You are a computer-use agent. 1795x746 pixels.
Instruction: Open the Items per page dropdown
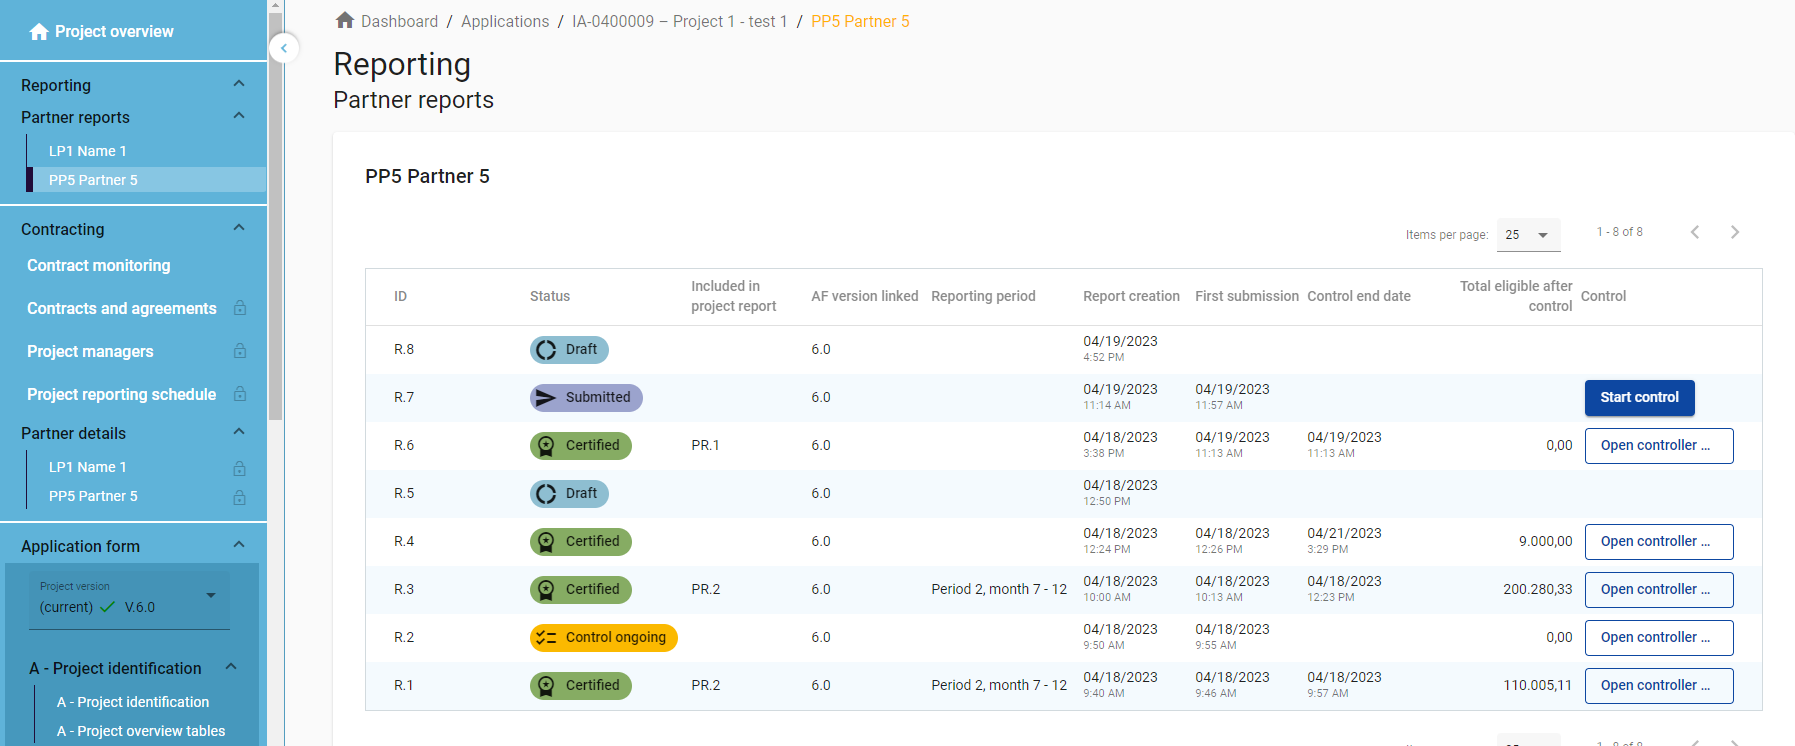(x=1527, y=235)
